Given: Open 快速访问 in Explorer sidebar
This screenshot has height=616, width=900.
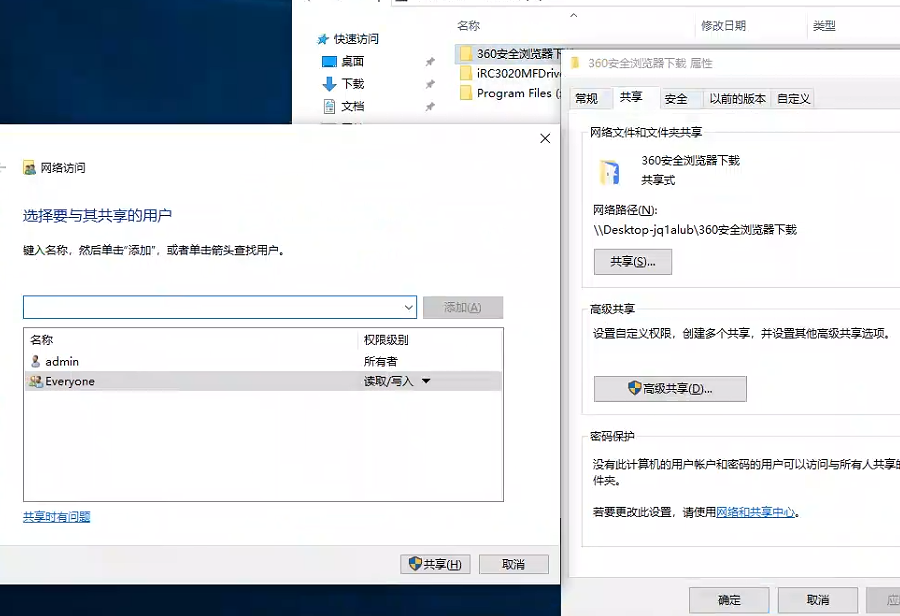Looking at the screenshot, I should (x=356, y=39).
